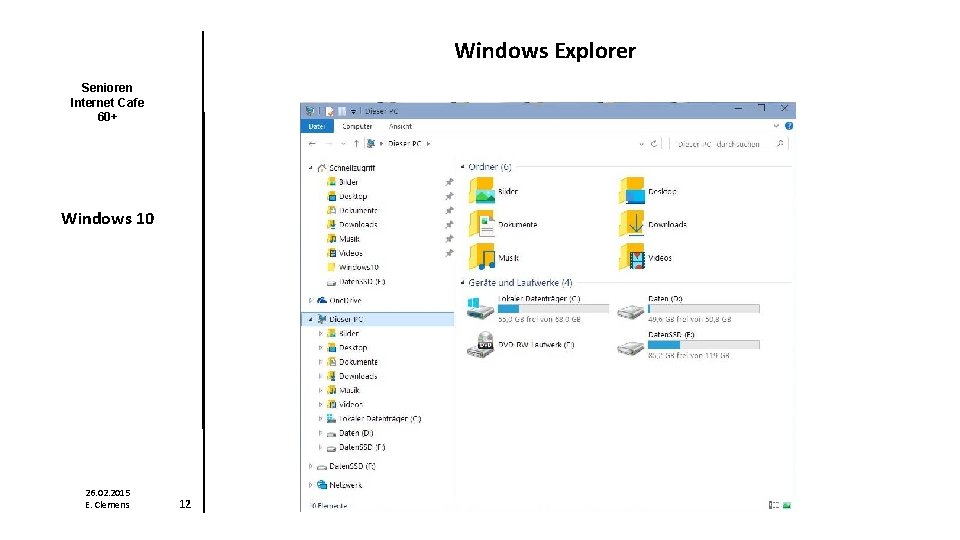Image resolution: width=960 pixels, height=540 pixels.
Task: Select the DVD-RW-Laufwerk (E:) drive icon
Action: tap(480, 345)
